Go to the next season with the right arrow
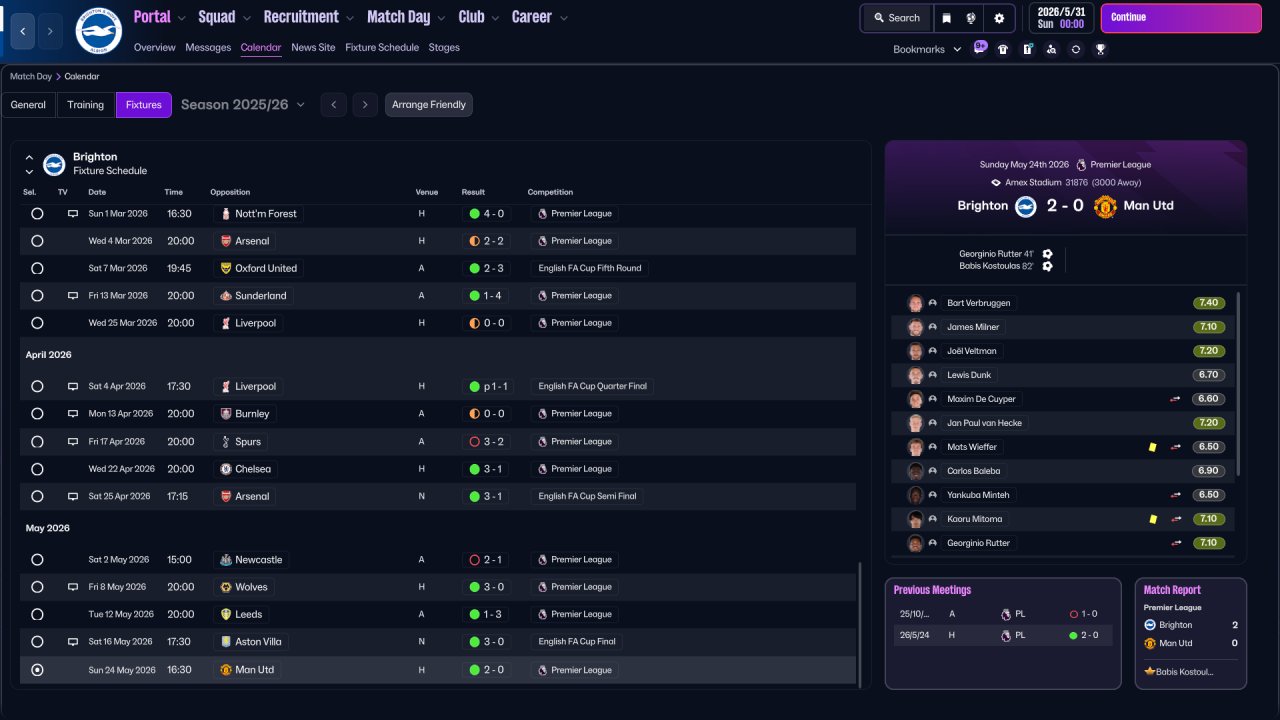The width and height of the screenshot is (1280, 720). click(365, 105)
